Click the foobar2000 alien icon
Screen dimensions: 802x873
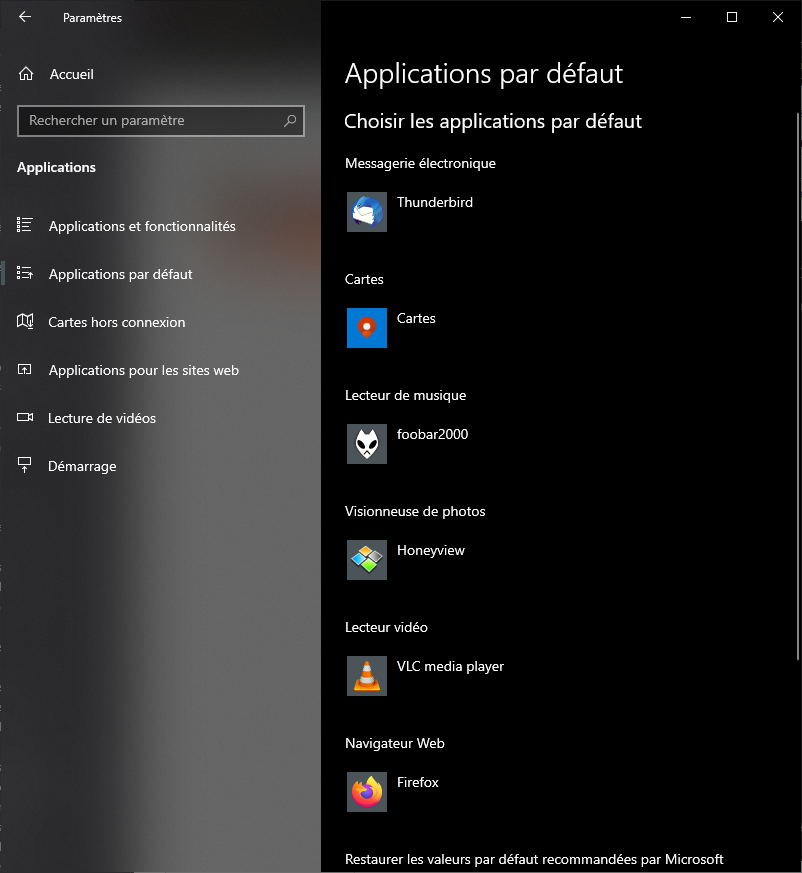(366, 444)
